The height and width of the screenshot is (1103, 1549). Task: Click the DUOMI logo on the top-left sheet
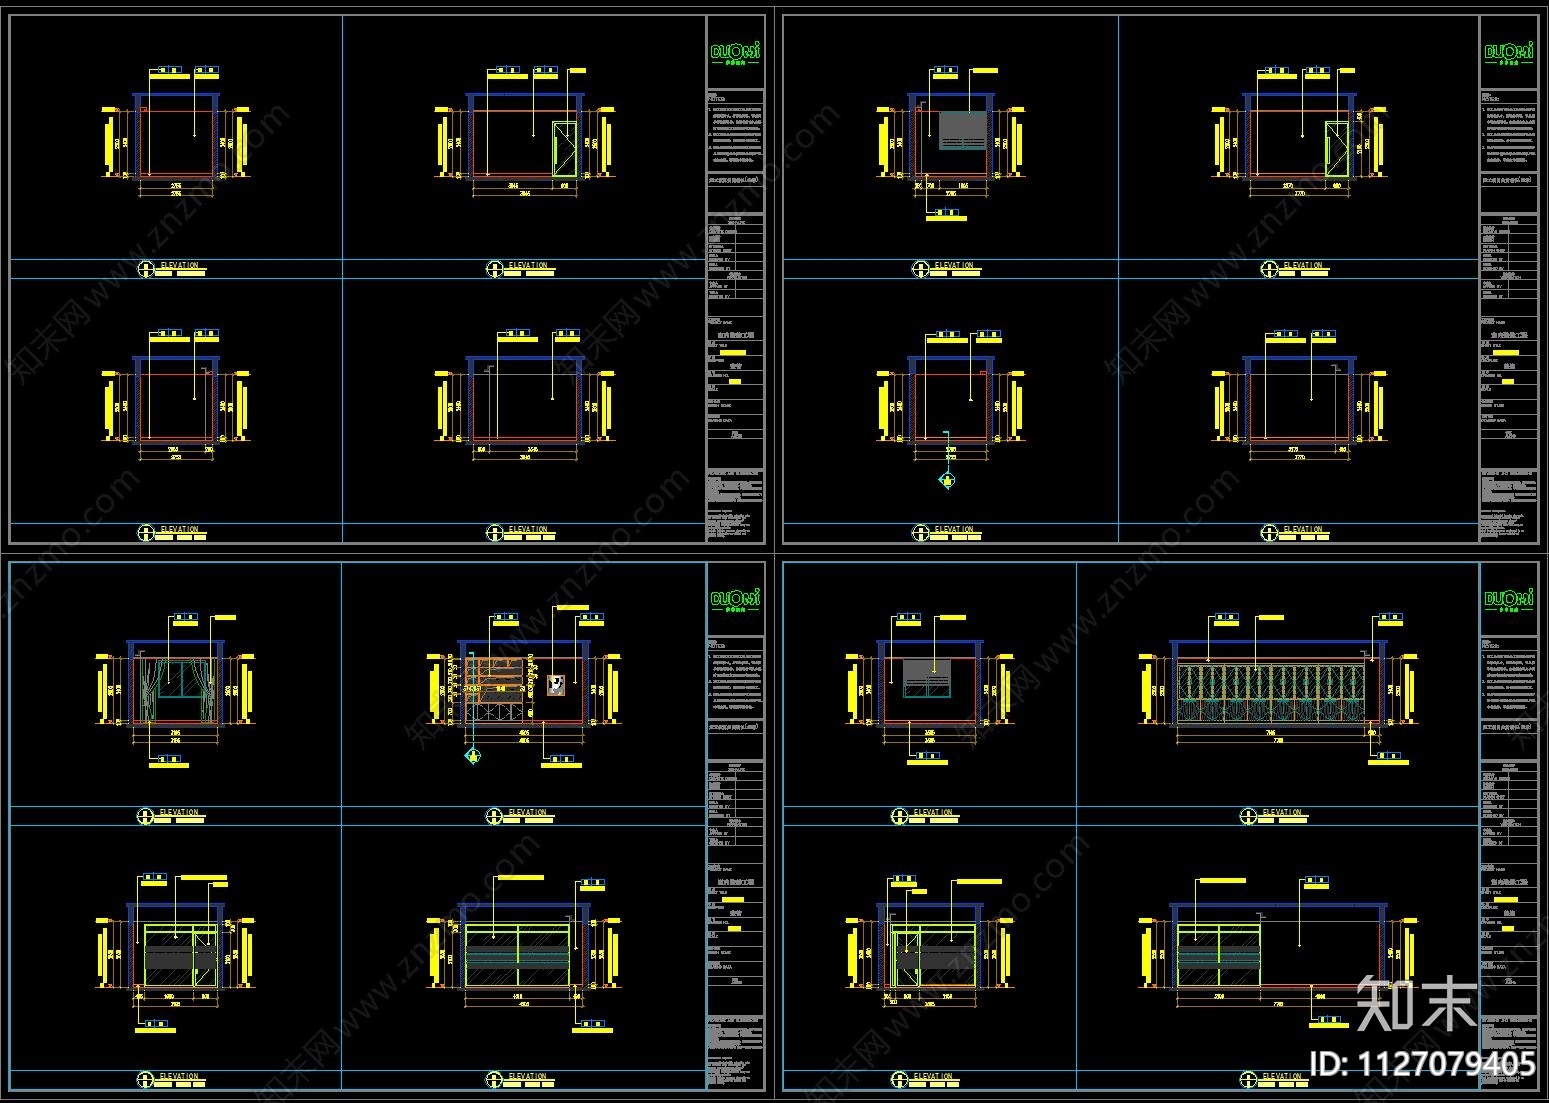point(735,52)
